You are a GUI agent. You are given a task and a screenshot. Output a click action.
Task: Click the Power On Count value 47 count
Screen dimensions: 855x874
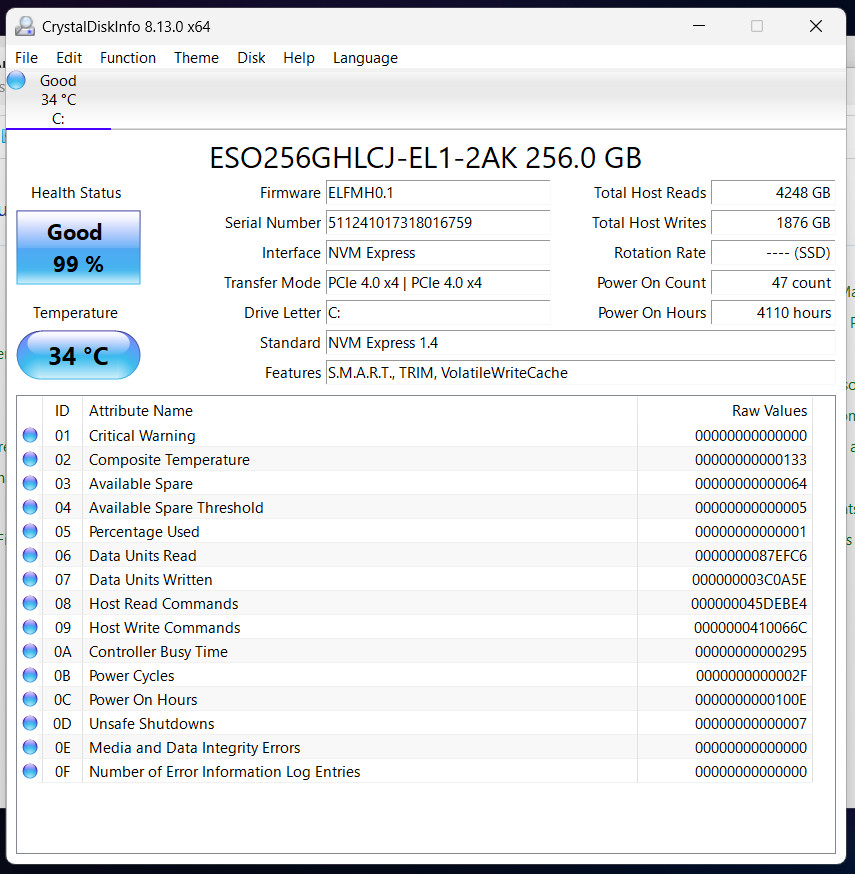point(773,283)
